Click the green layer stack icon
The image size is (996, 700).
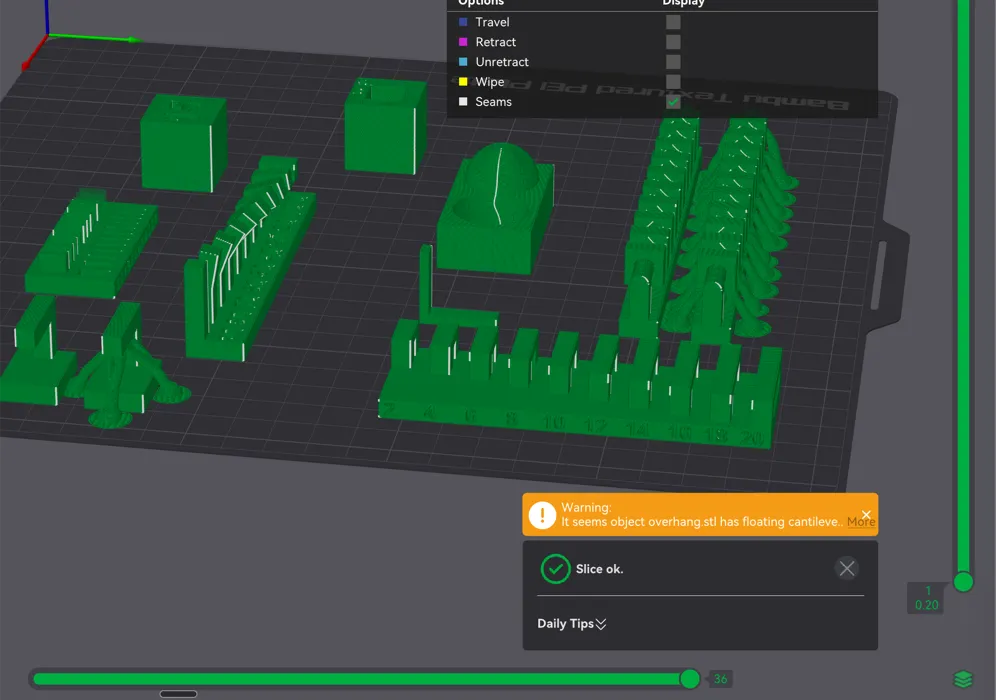click(x=963, y=678)
